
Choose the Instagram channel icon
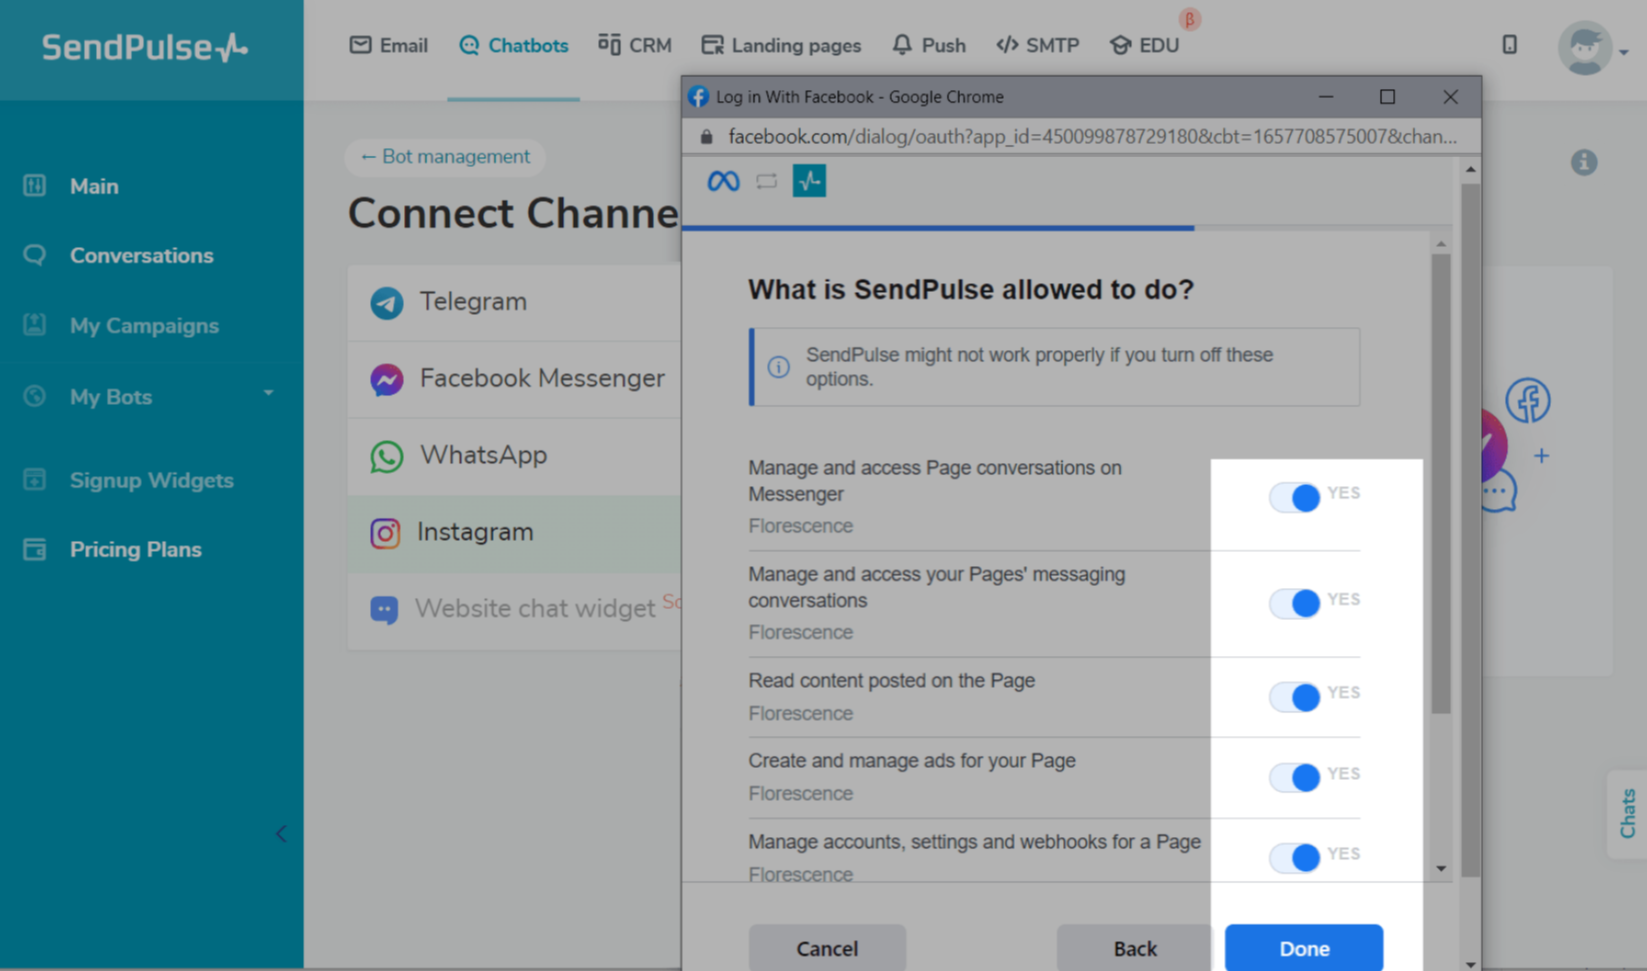pyautogui.click(x=385, y=533)
